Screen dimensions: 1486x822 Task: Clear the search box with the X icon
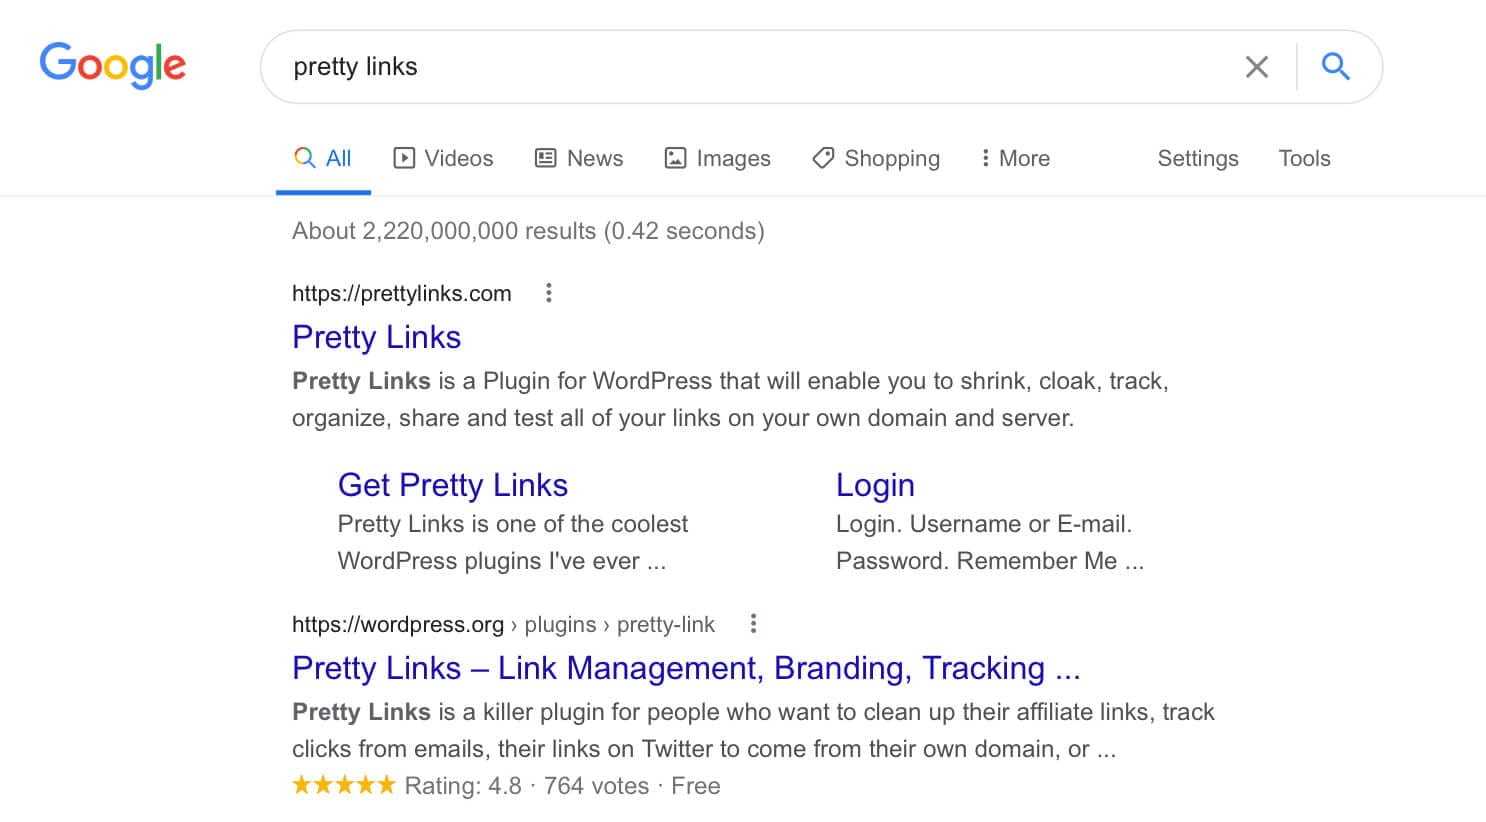(x=1257, y=67)
